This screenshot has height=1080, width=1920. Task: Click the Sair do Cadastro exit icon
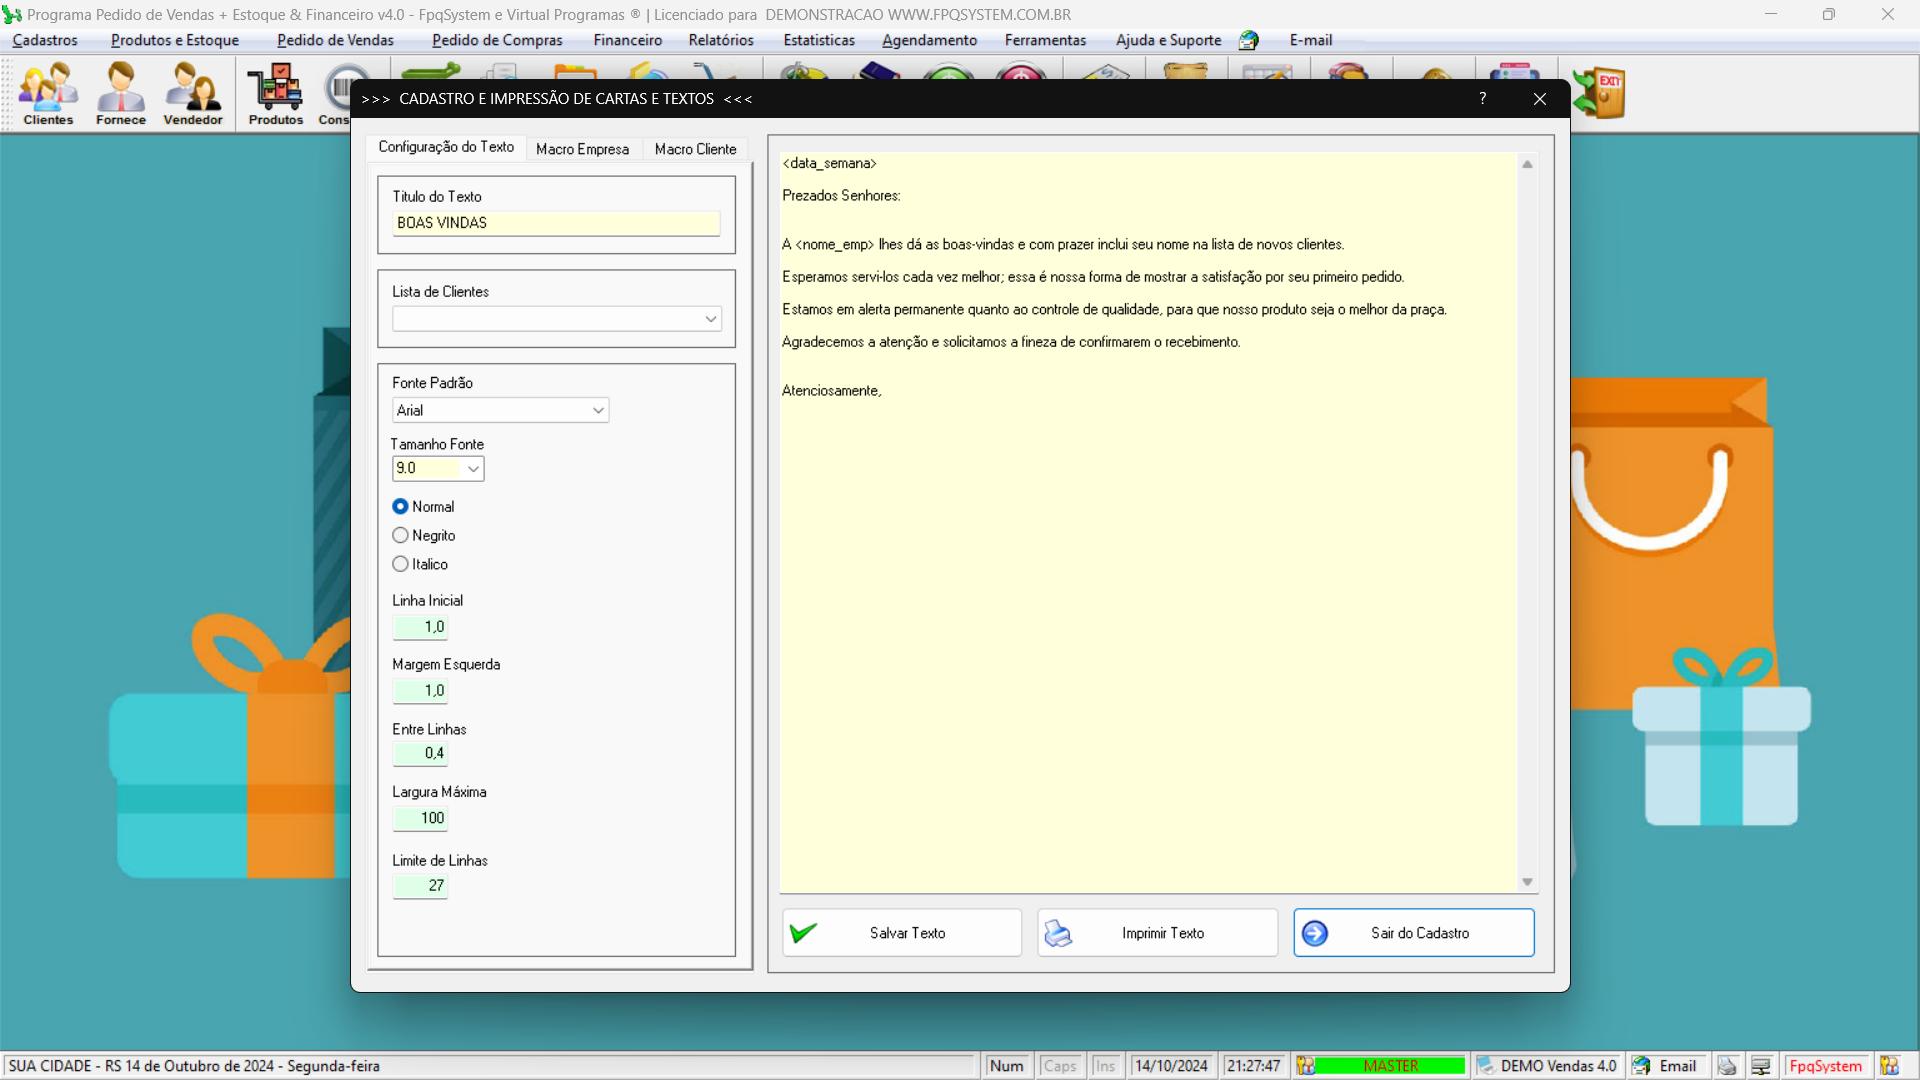1315,932
